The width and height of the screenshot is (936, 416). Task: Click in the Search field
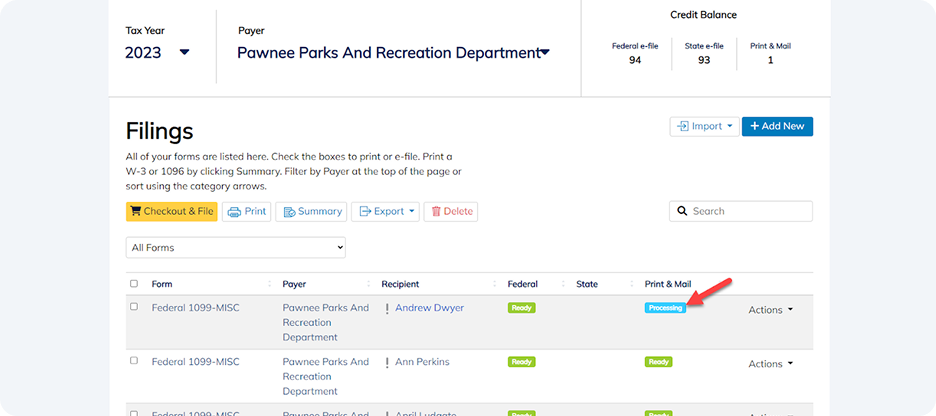click(741, 211)
